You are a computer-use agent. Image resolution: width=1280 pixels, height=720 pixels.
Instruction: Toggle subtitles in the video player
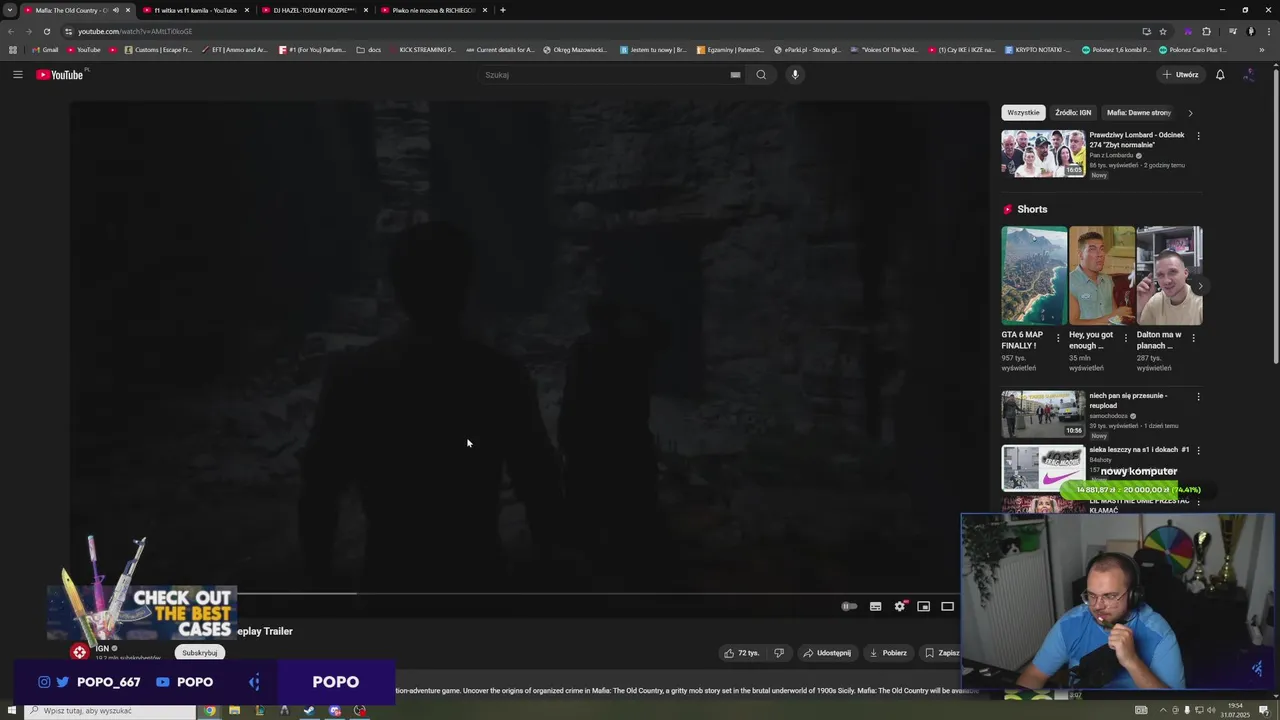pos(875,606)
